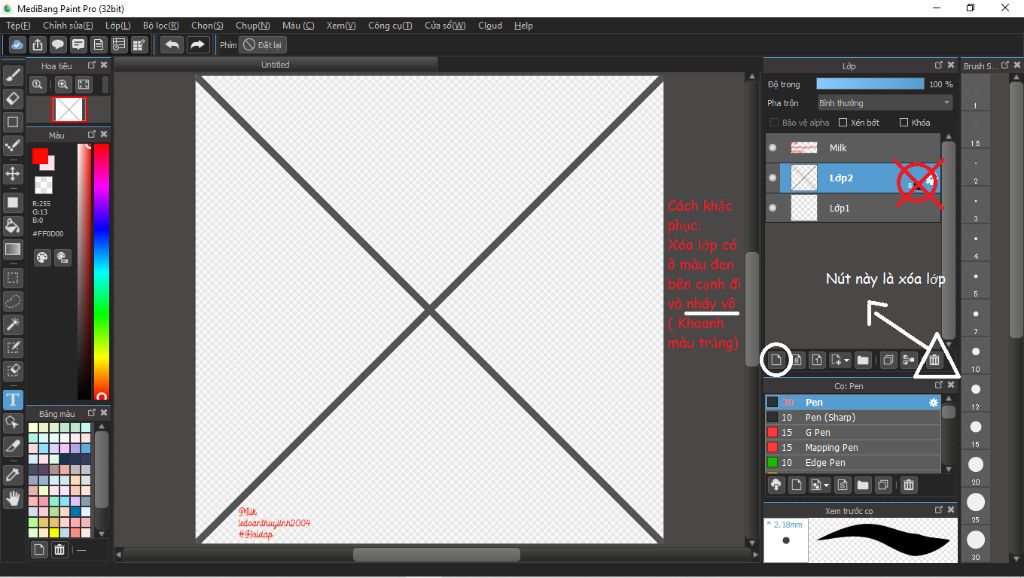The height and width of the screenshot is (578, 1024).
Task: Delete layer with trash icon in Lớp panel
Action: point(934,360)
